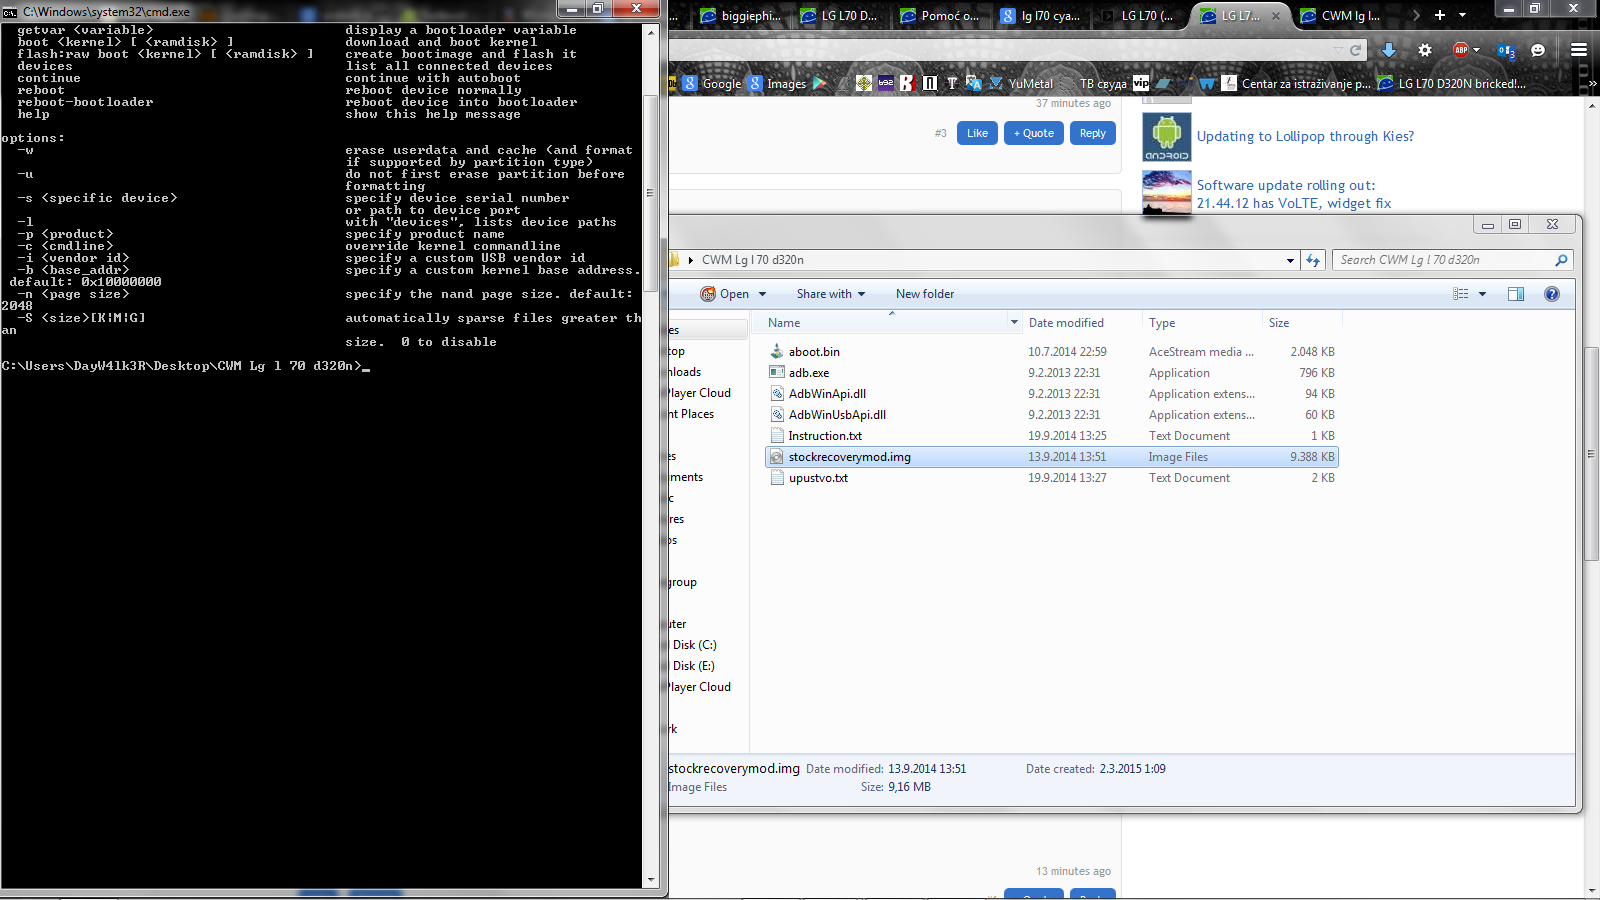Open Updating to Lollipop through Kies link
Viewport: 1600px width, 900px height.
pos(1305,137)
